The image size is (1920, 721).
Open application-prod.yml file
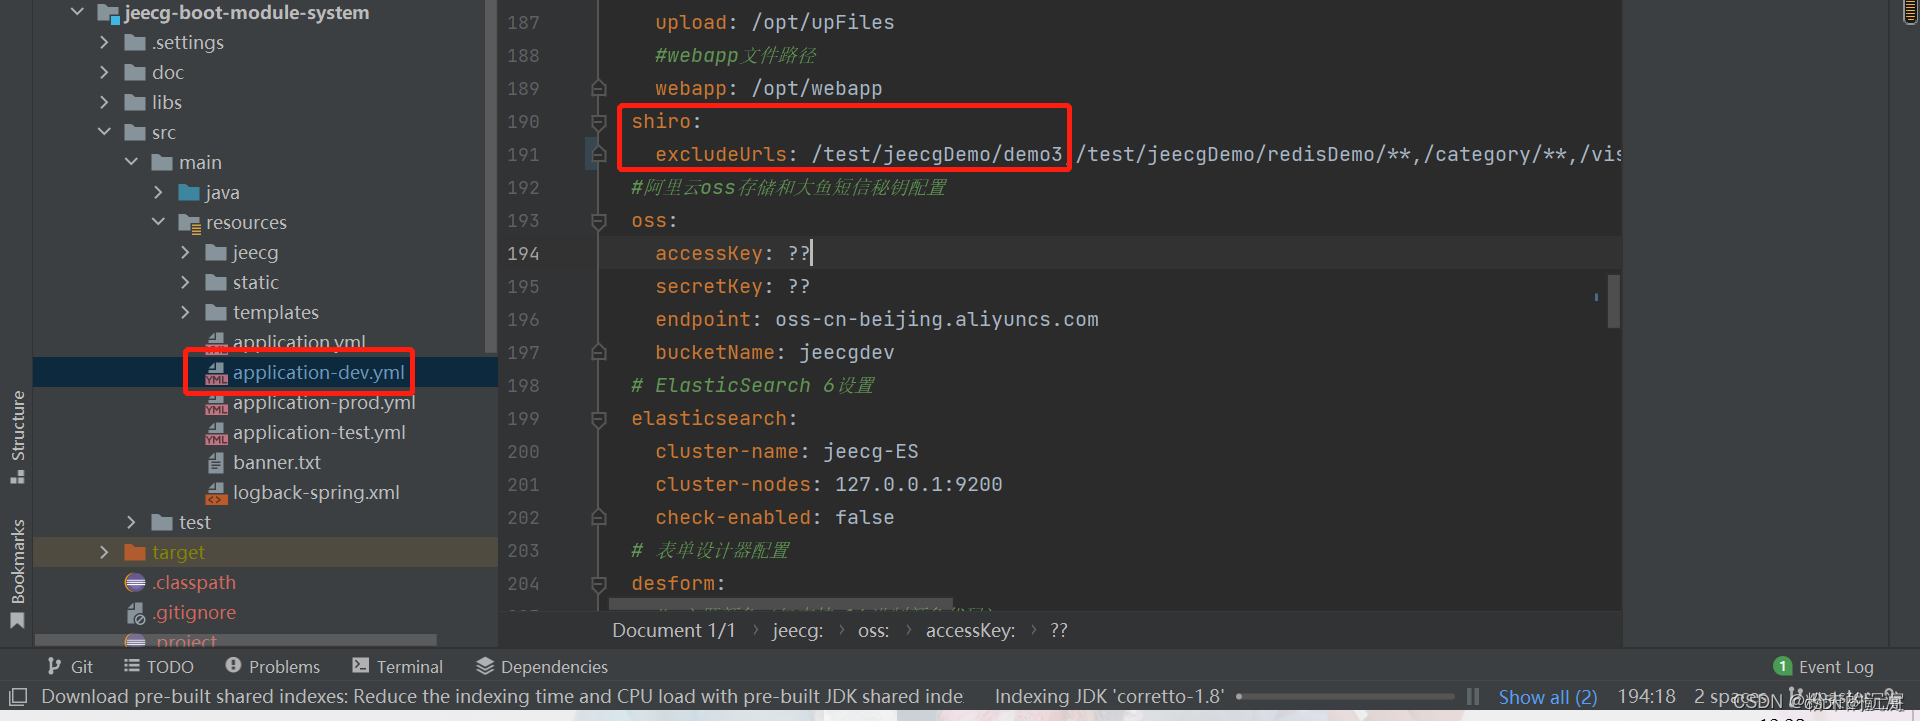click(x=324, y=402)
